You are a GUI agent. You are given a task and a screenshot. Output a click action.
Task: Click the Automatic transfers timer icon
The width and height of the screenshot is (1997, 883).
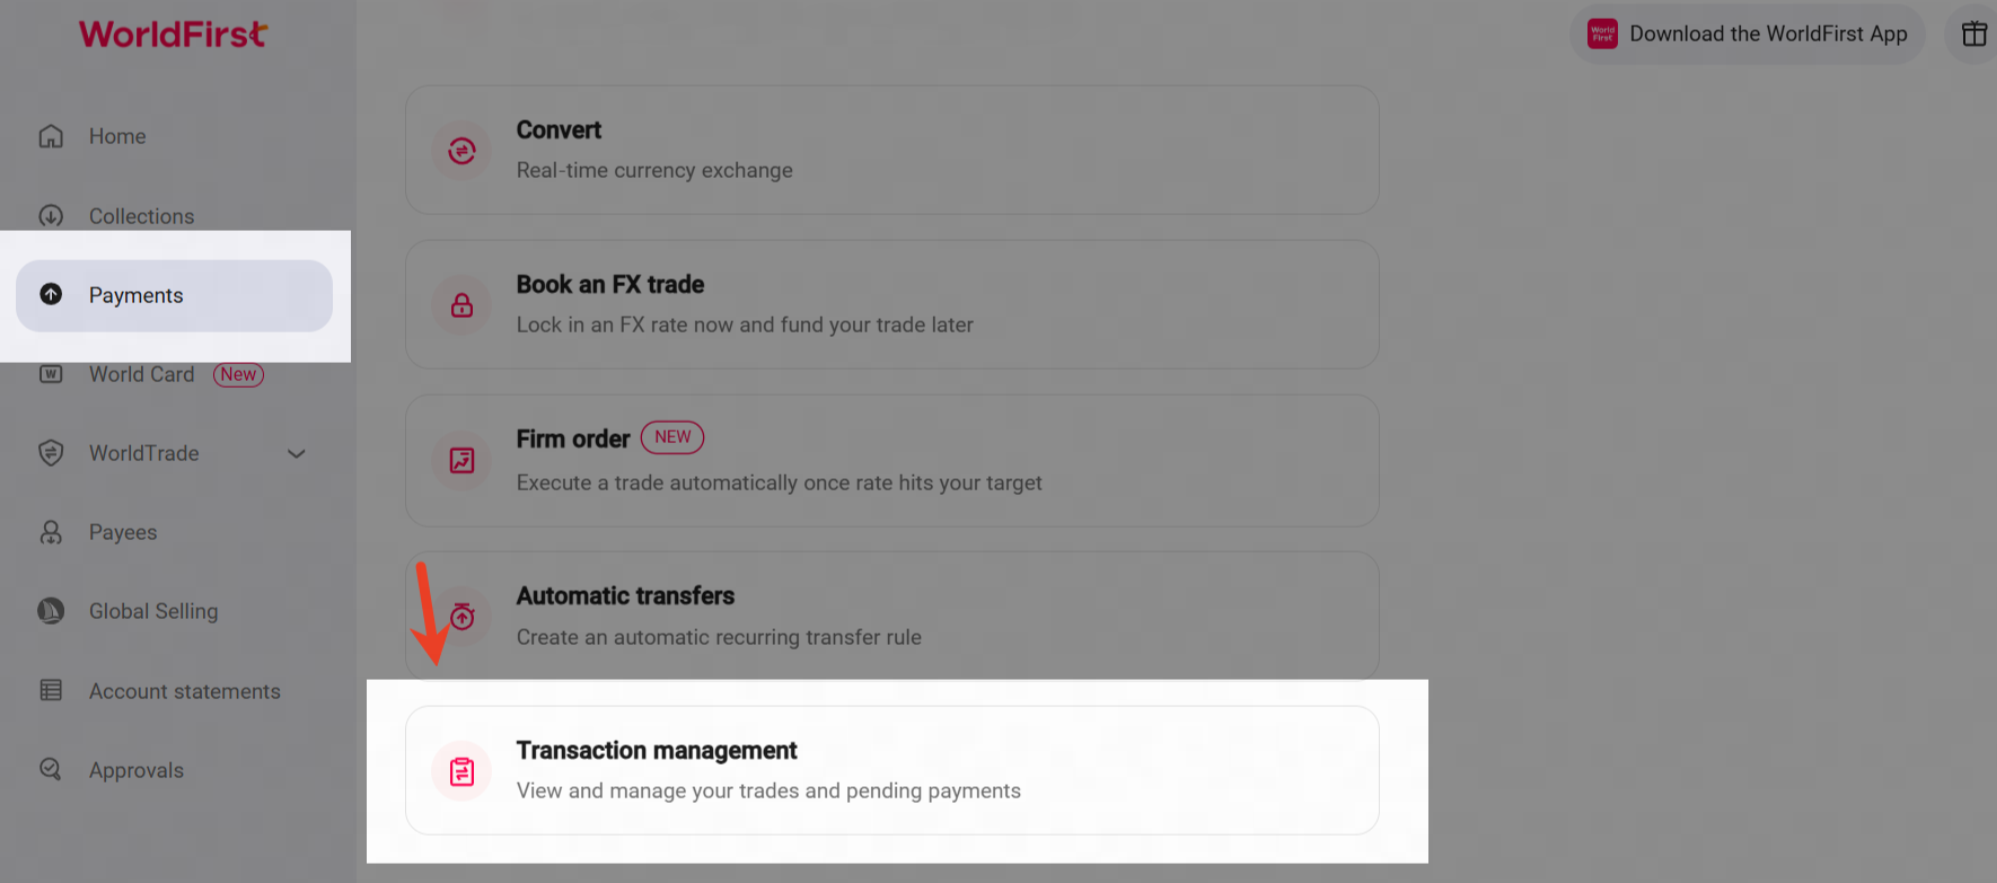pyautogui.click(x=462, y=617)
